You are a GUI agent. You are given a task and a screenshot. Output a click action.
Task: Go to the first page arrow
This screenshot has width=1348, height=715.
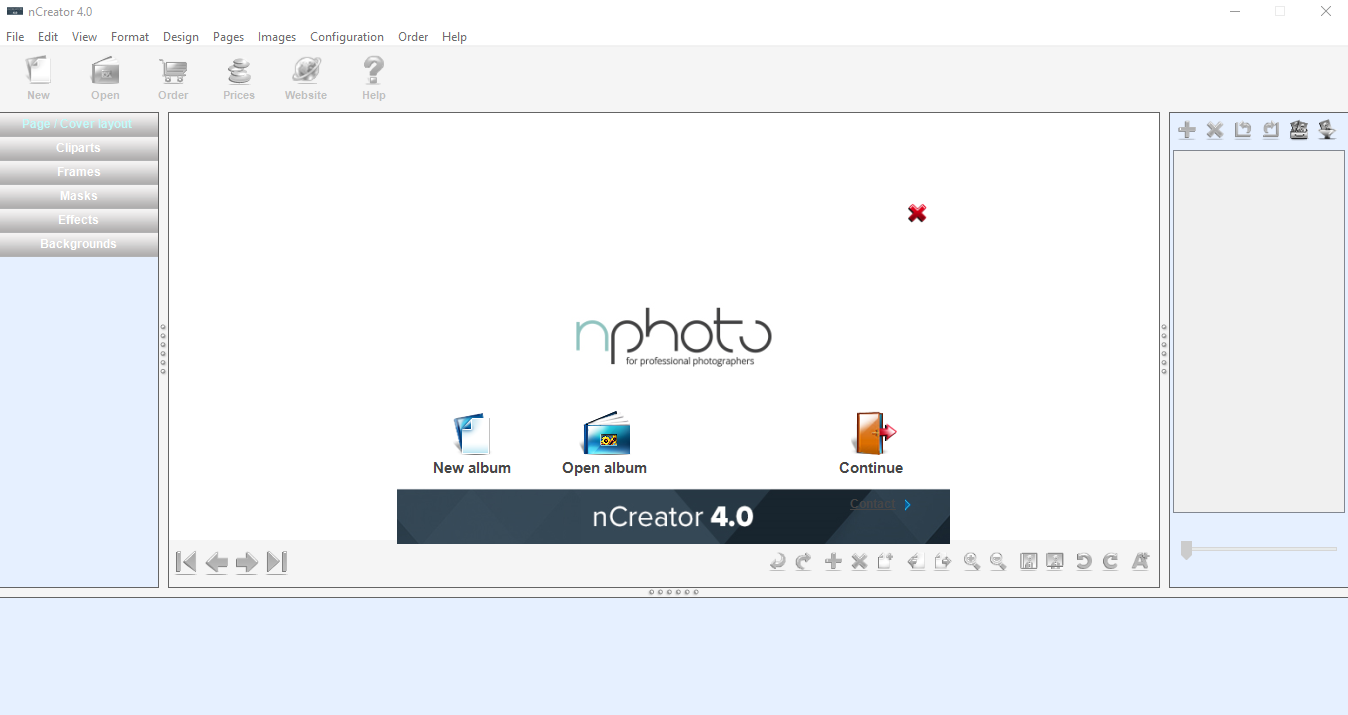point(186,562)
